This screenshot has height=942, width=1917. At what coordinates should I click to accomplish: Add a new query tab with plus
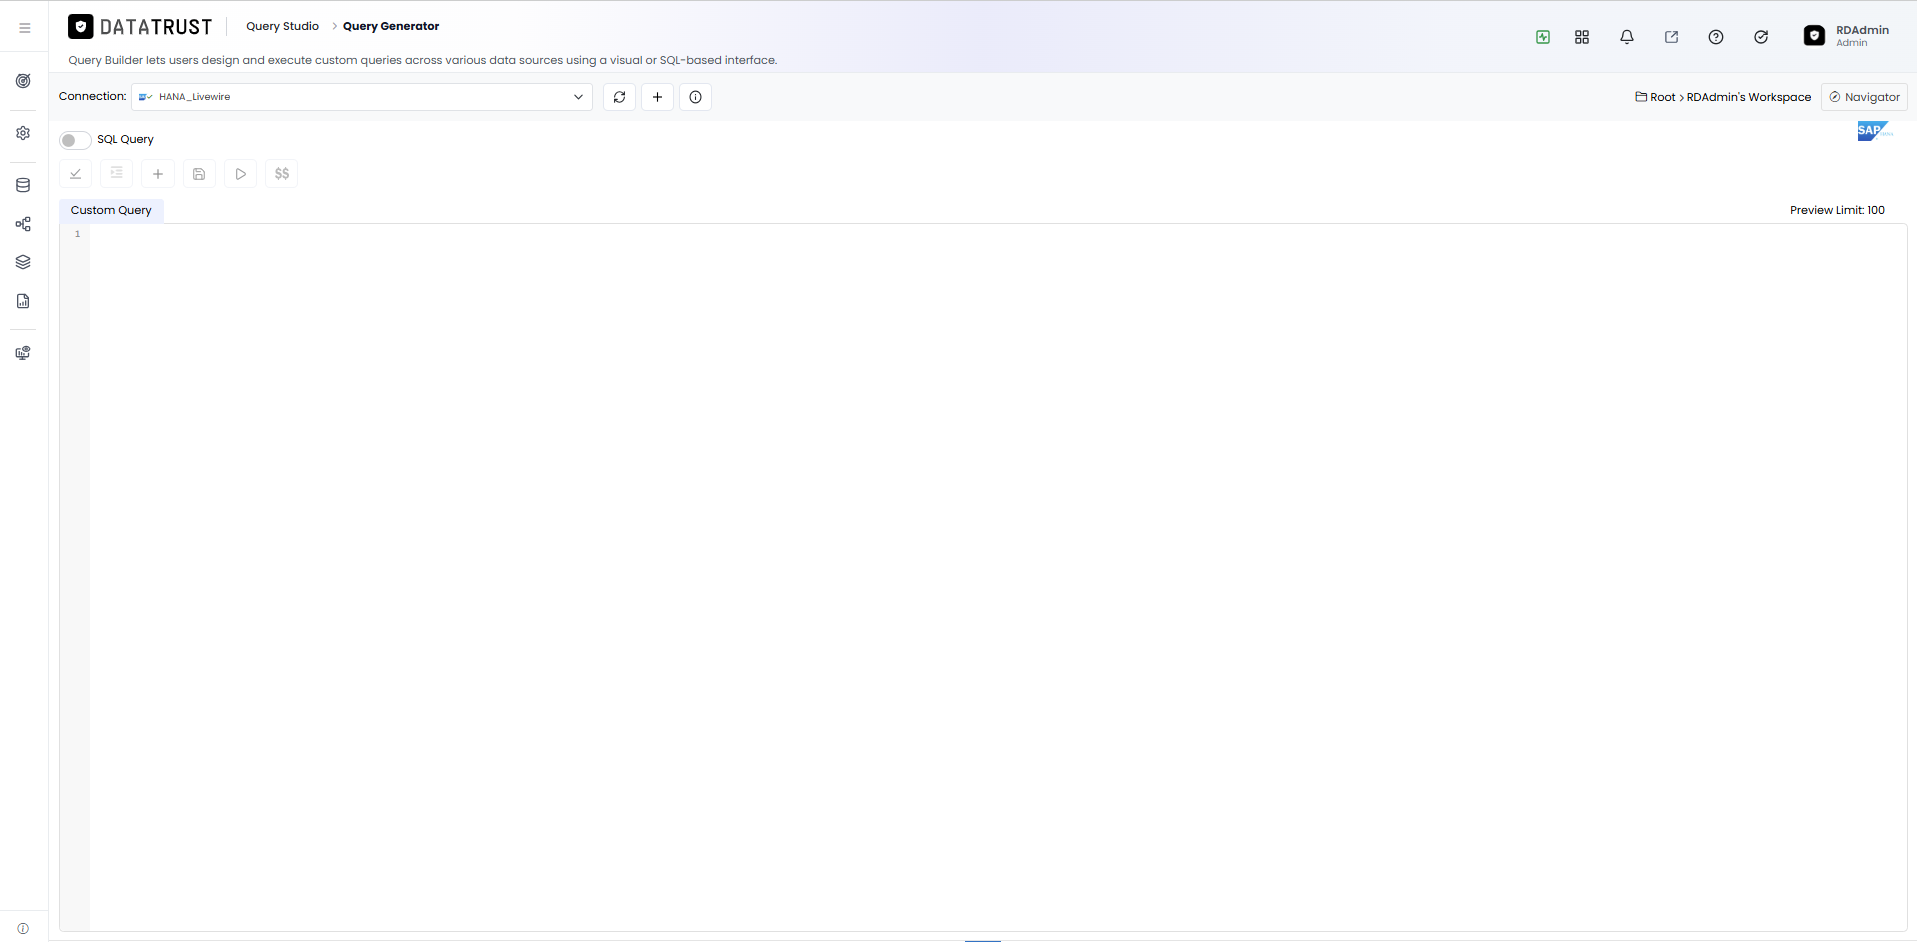[158, 174]
